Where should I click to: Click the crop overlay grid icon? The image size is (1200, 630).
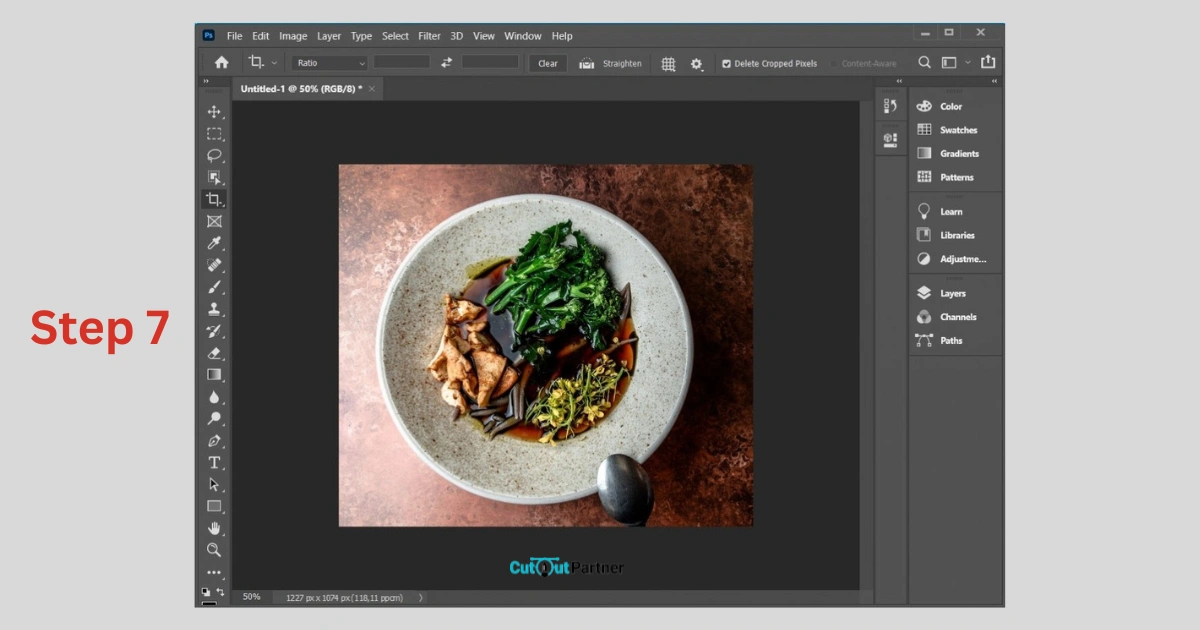tap(668, 63)
